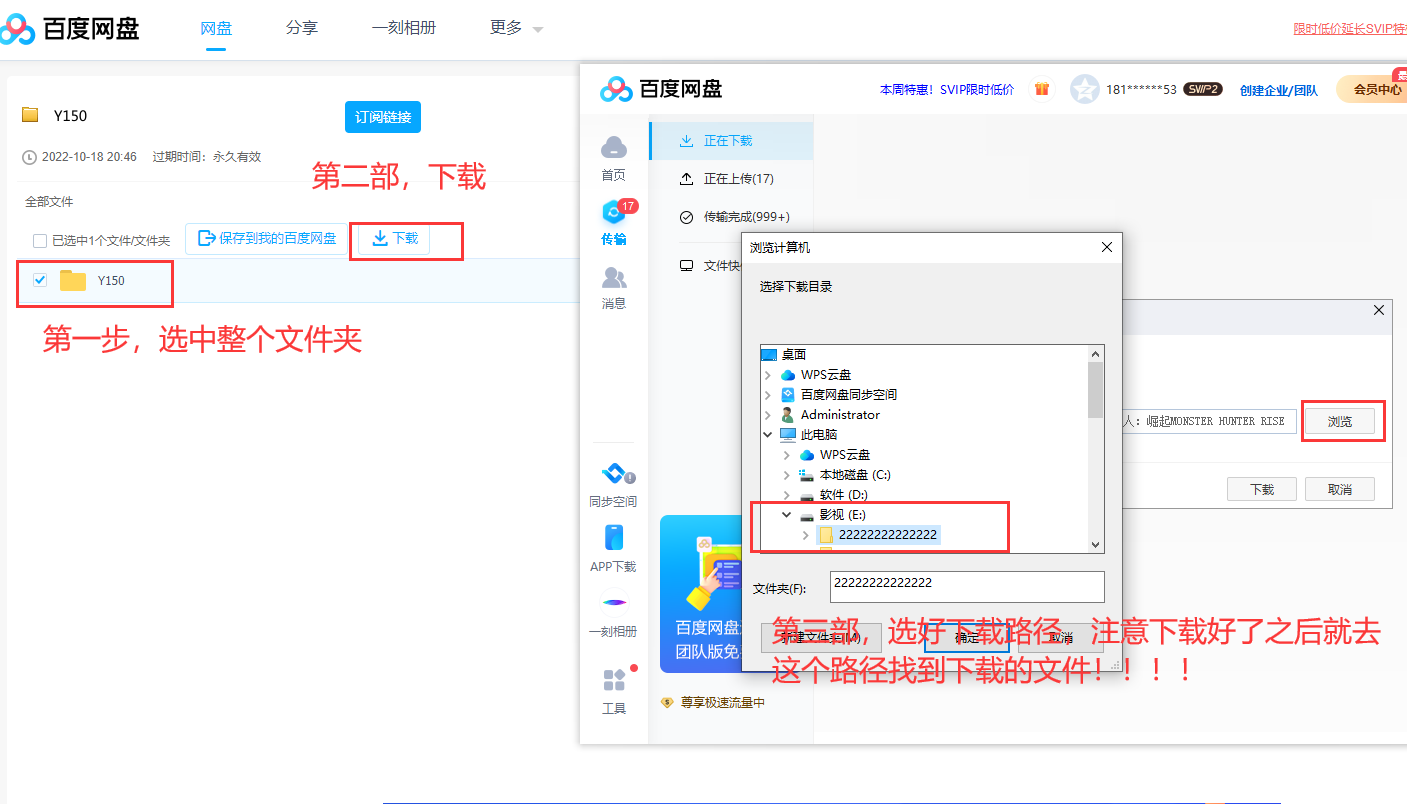Screen dimensions: 1407x804
Task: Expand 本地磁盘 (C:) node
Action: [x=787, y=475]
